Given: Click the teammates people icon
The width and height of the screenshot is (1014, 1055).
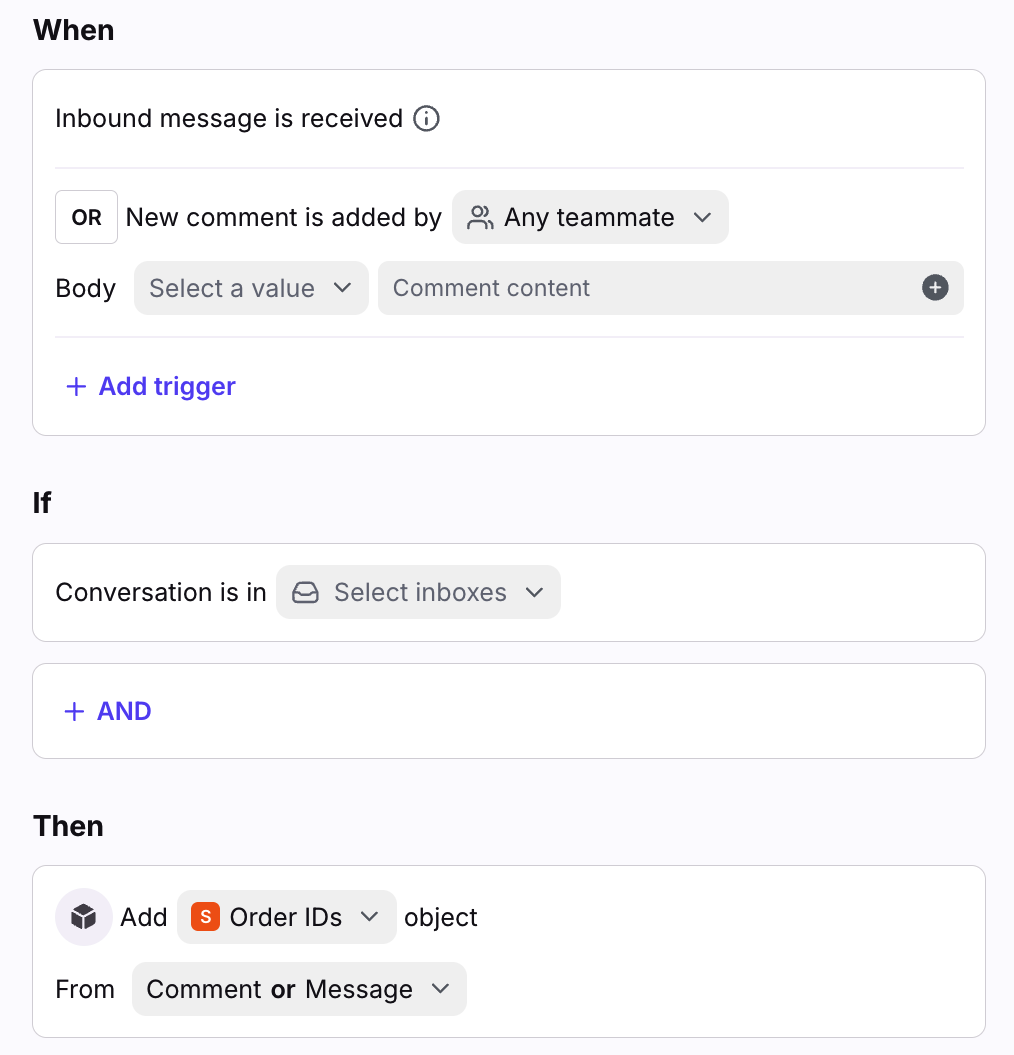Looking at the screenshot, I should (481, 218).
